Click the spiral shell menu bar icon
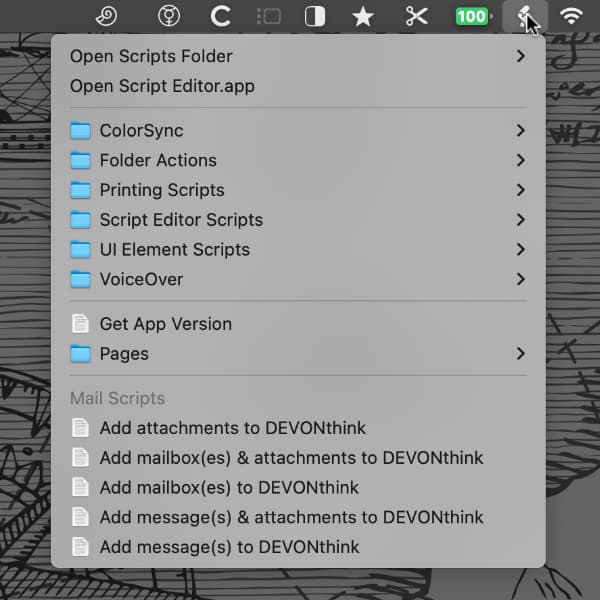600x600 pixels. click(x=106, y=16)
